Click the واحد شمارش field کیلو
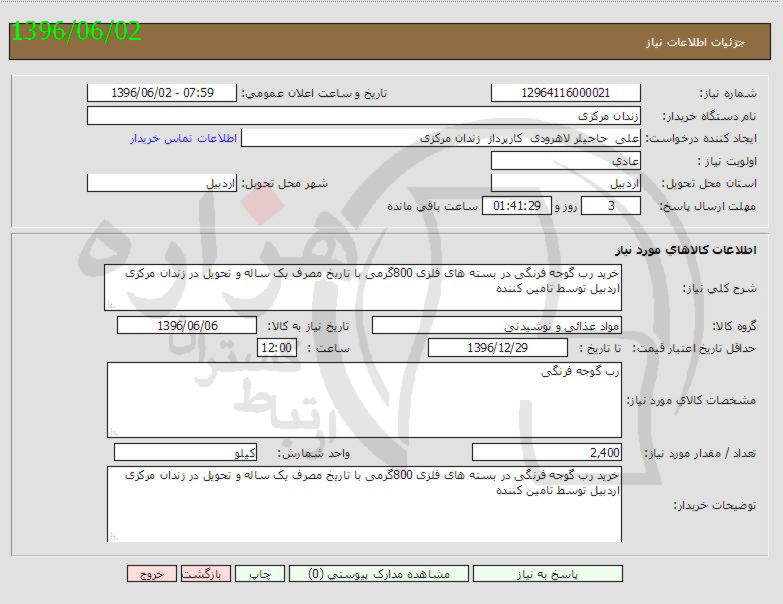Viewport: 783px width, 604px height. click(x=186, y=452)
